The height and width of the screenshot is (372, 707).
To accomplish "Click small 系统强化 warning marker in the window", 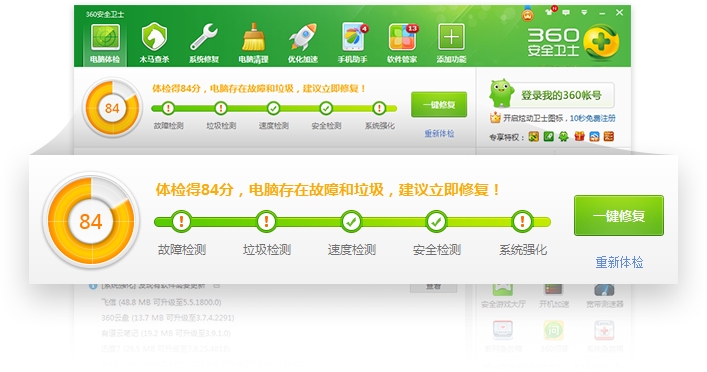I will click(x=379, y=108).
